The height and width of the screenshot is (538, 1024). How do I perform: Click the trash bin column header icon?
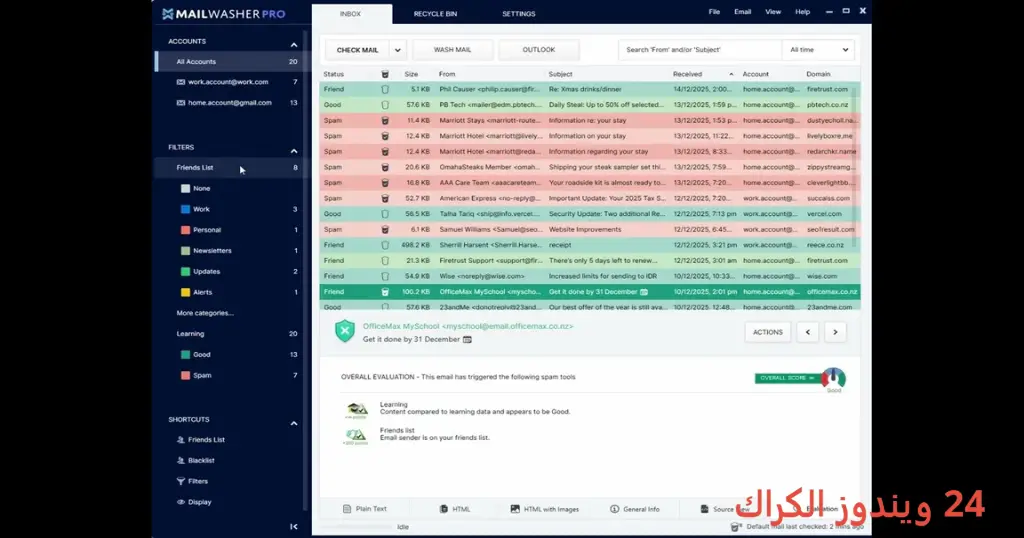tap(385, 74)
